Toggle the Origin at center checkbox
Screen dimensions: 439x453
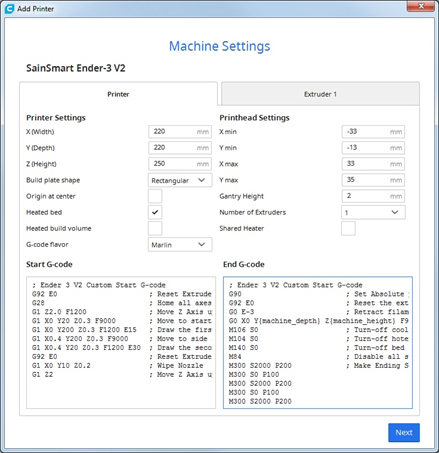tap(155, 196)
